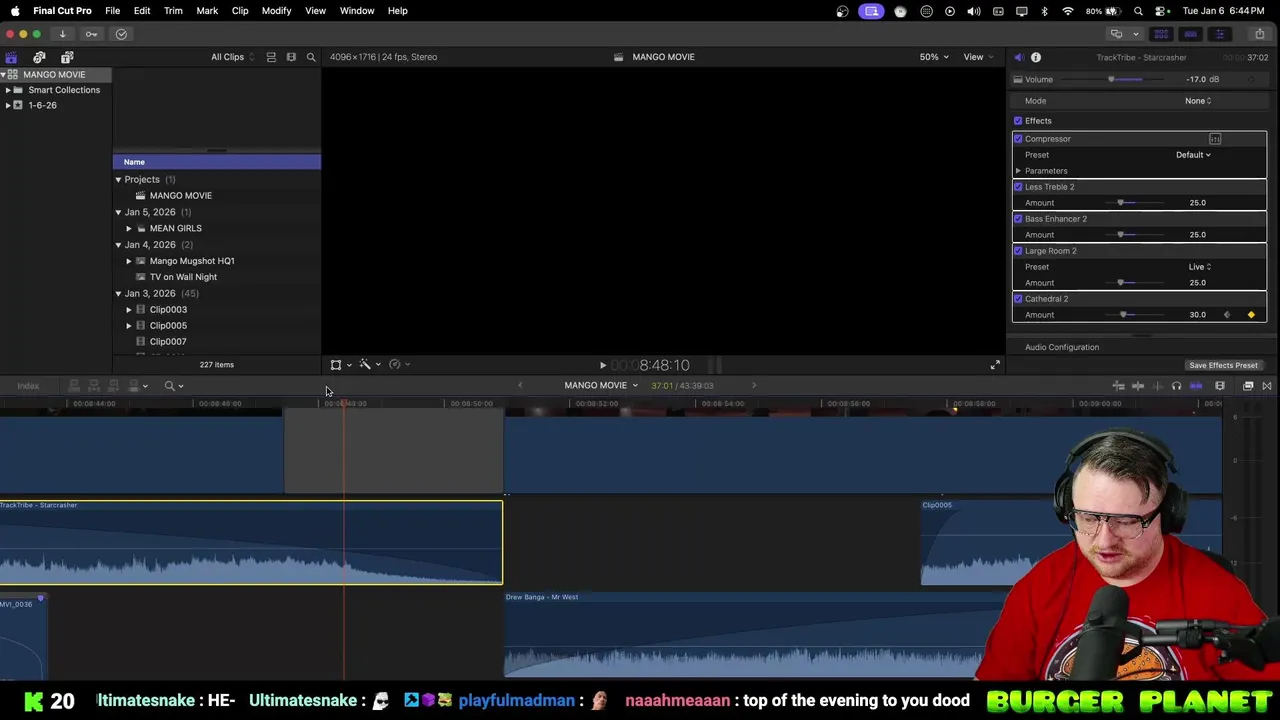Image resolution: width=1280 pixels, height=720 pixels.
Task: Open the Large Room 2 Preset dropdown
Action: pyautogui.click(x=1200, y=267)
